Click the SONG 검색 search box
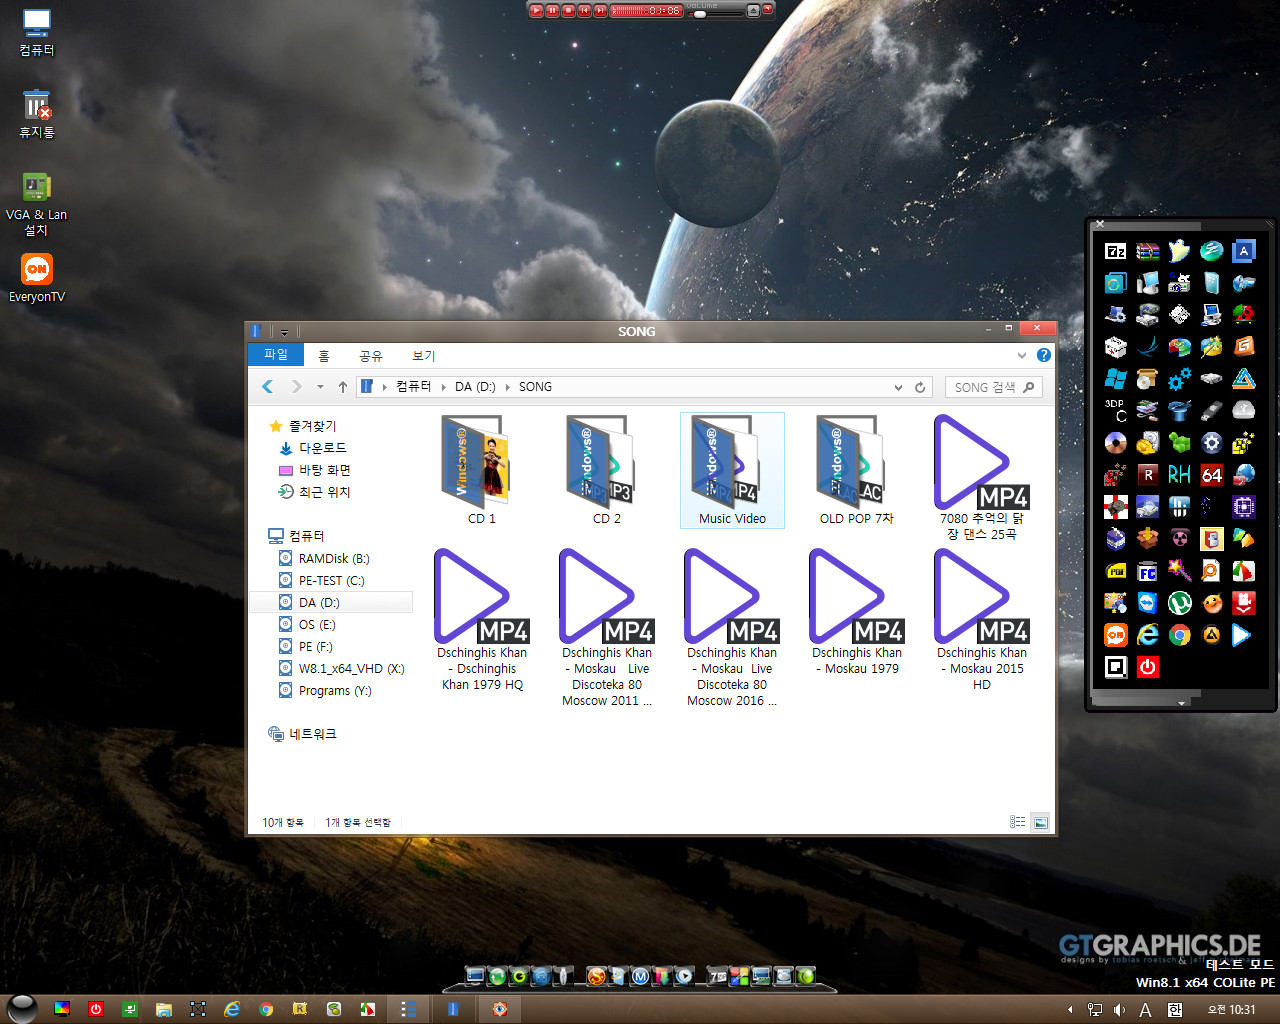This screenshot has height=1024, width=1280. point(993,387)
